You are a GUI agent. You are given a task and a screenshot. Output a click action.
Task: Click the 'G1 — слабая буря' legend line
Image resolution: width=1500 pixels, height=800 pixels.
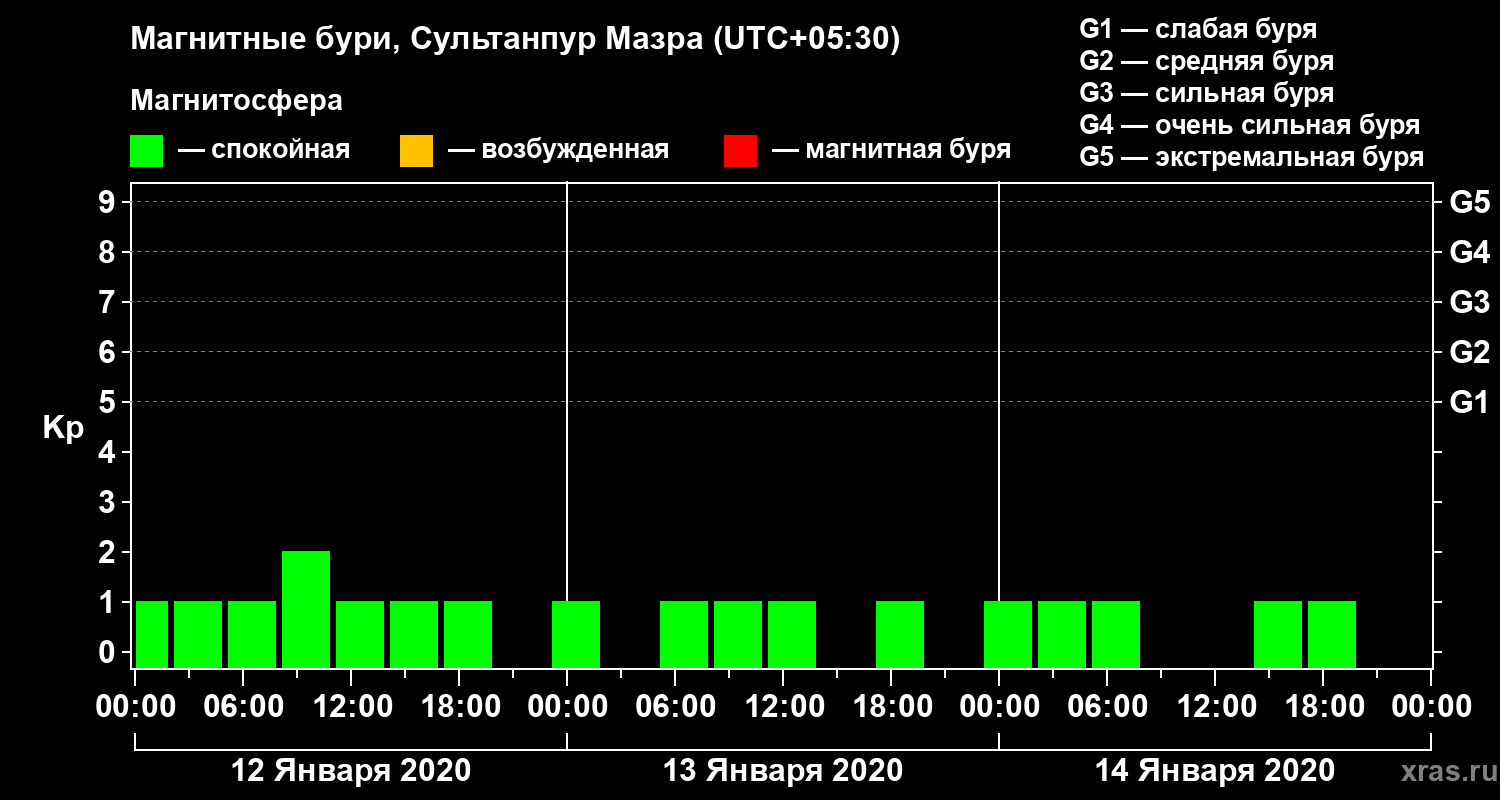(1198, 29)
